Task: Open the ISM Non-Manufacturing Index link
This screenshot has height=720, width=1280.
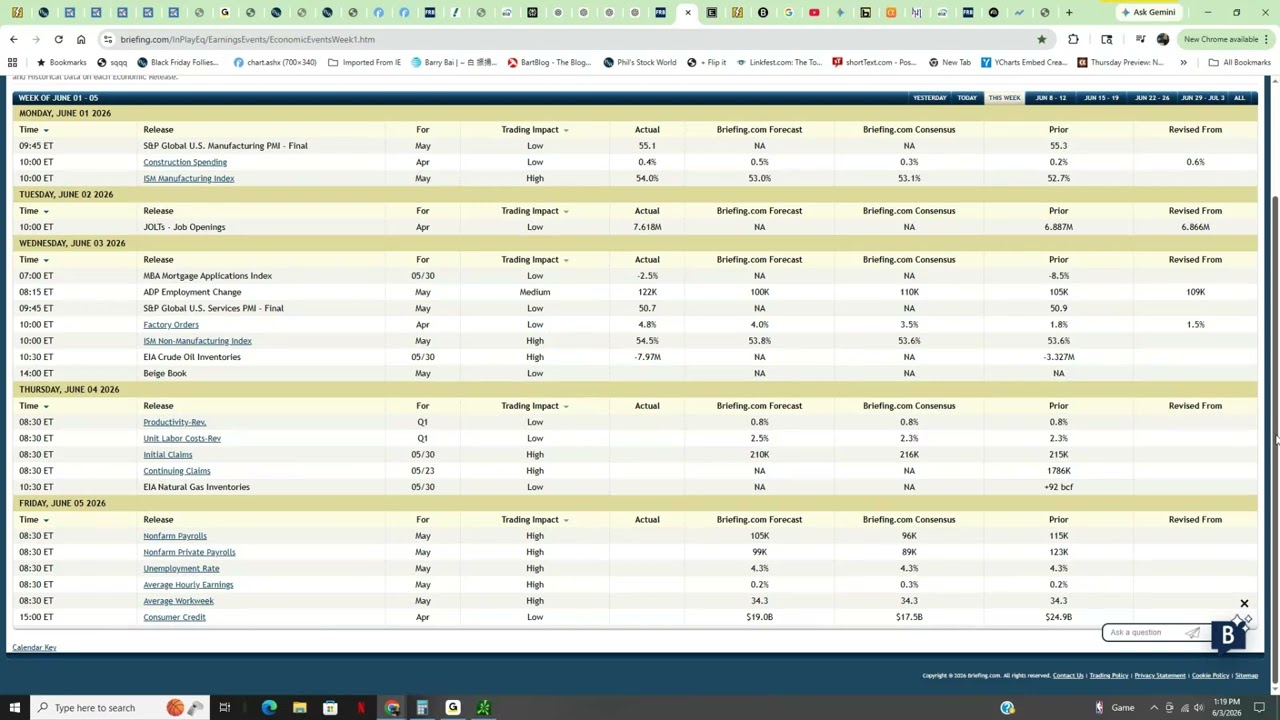Action: [197, 341]
